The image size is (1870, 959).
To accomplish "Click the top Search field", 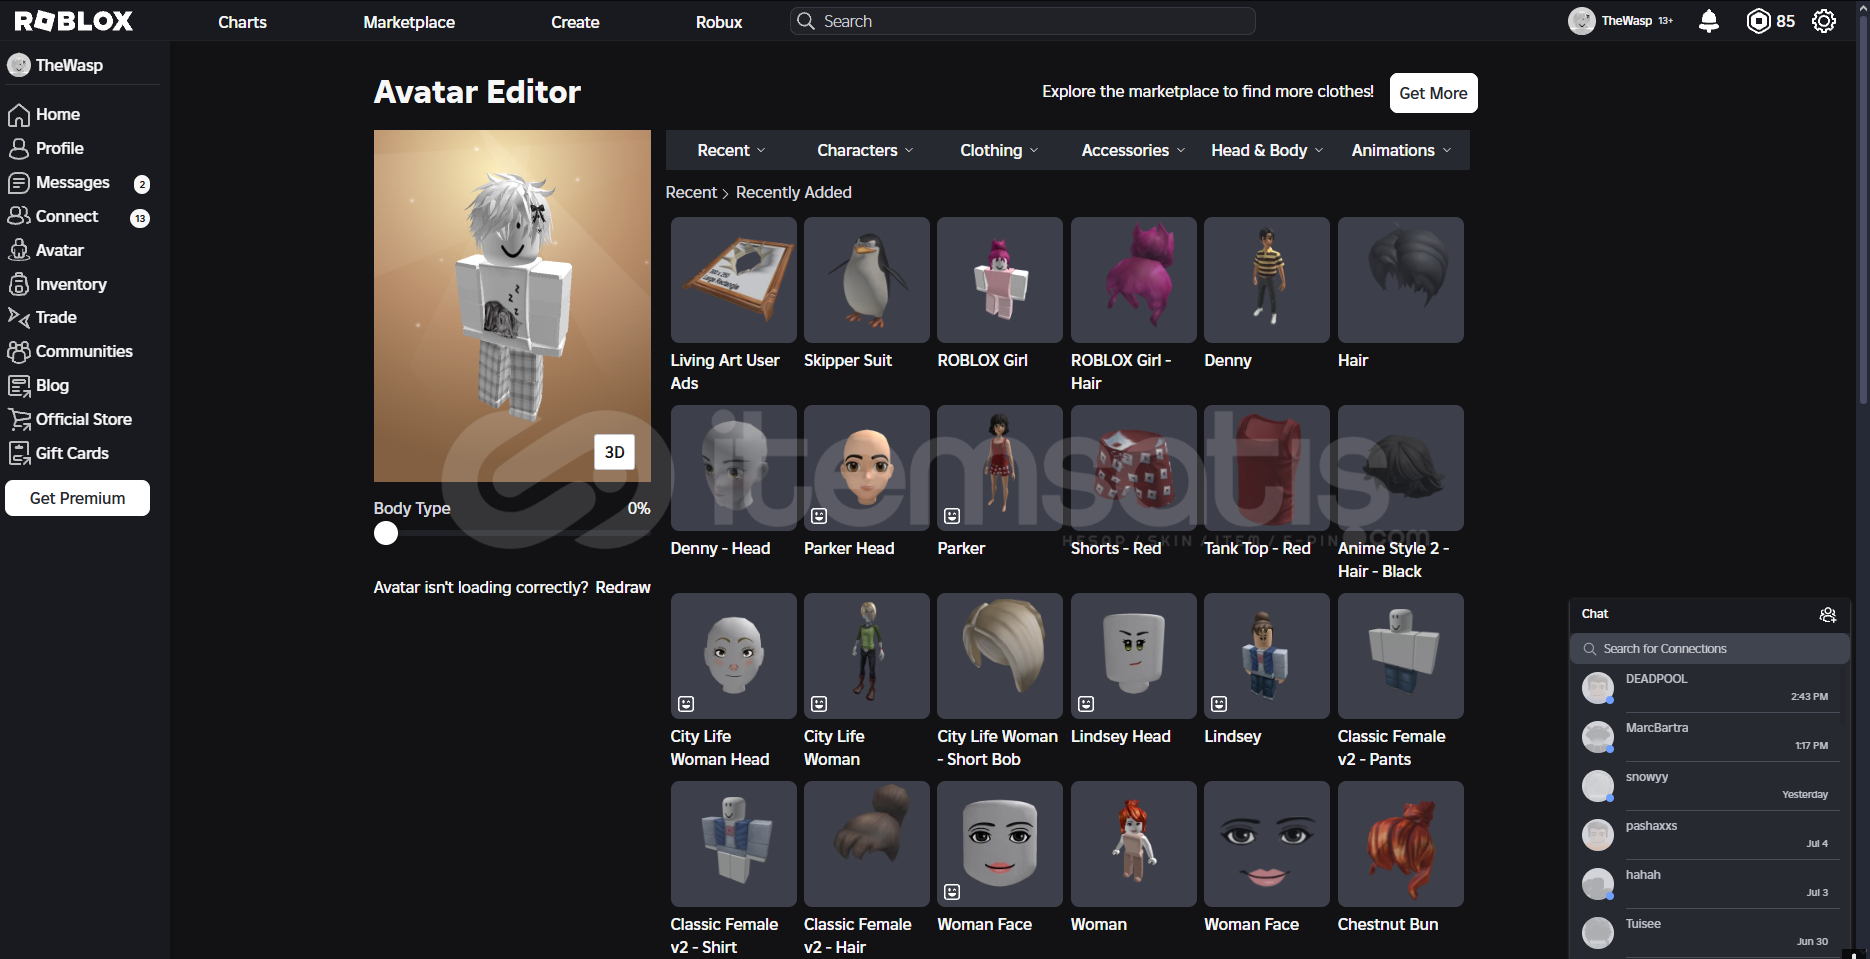I will (1023, 21).
